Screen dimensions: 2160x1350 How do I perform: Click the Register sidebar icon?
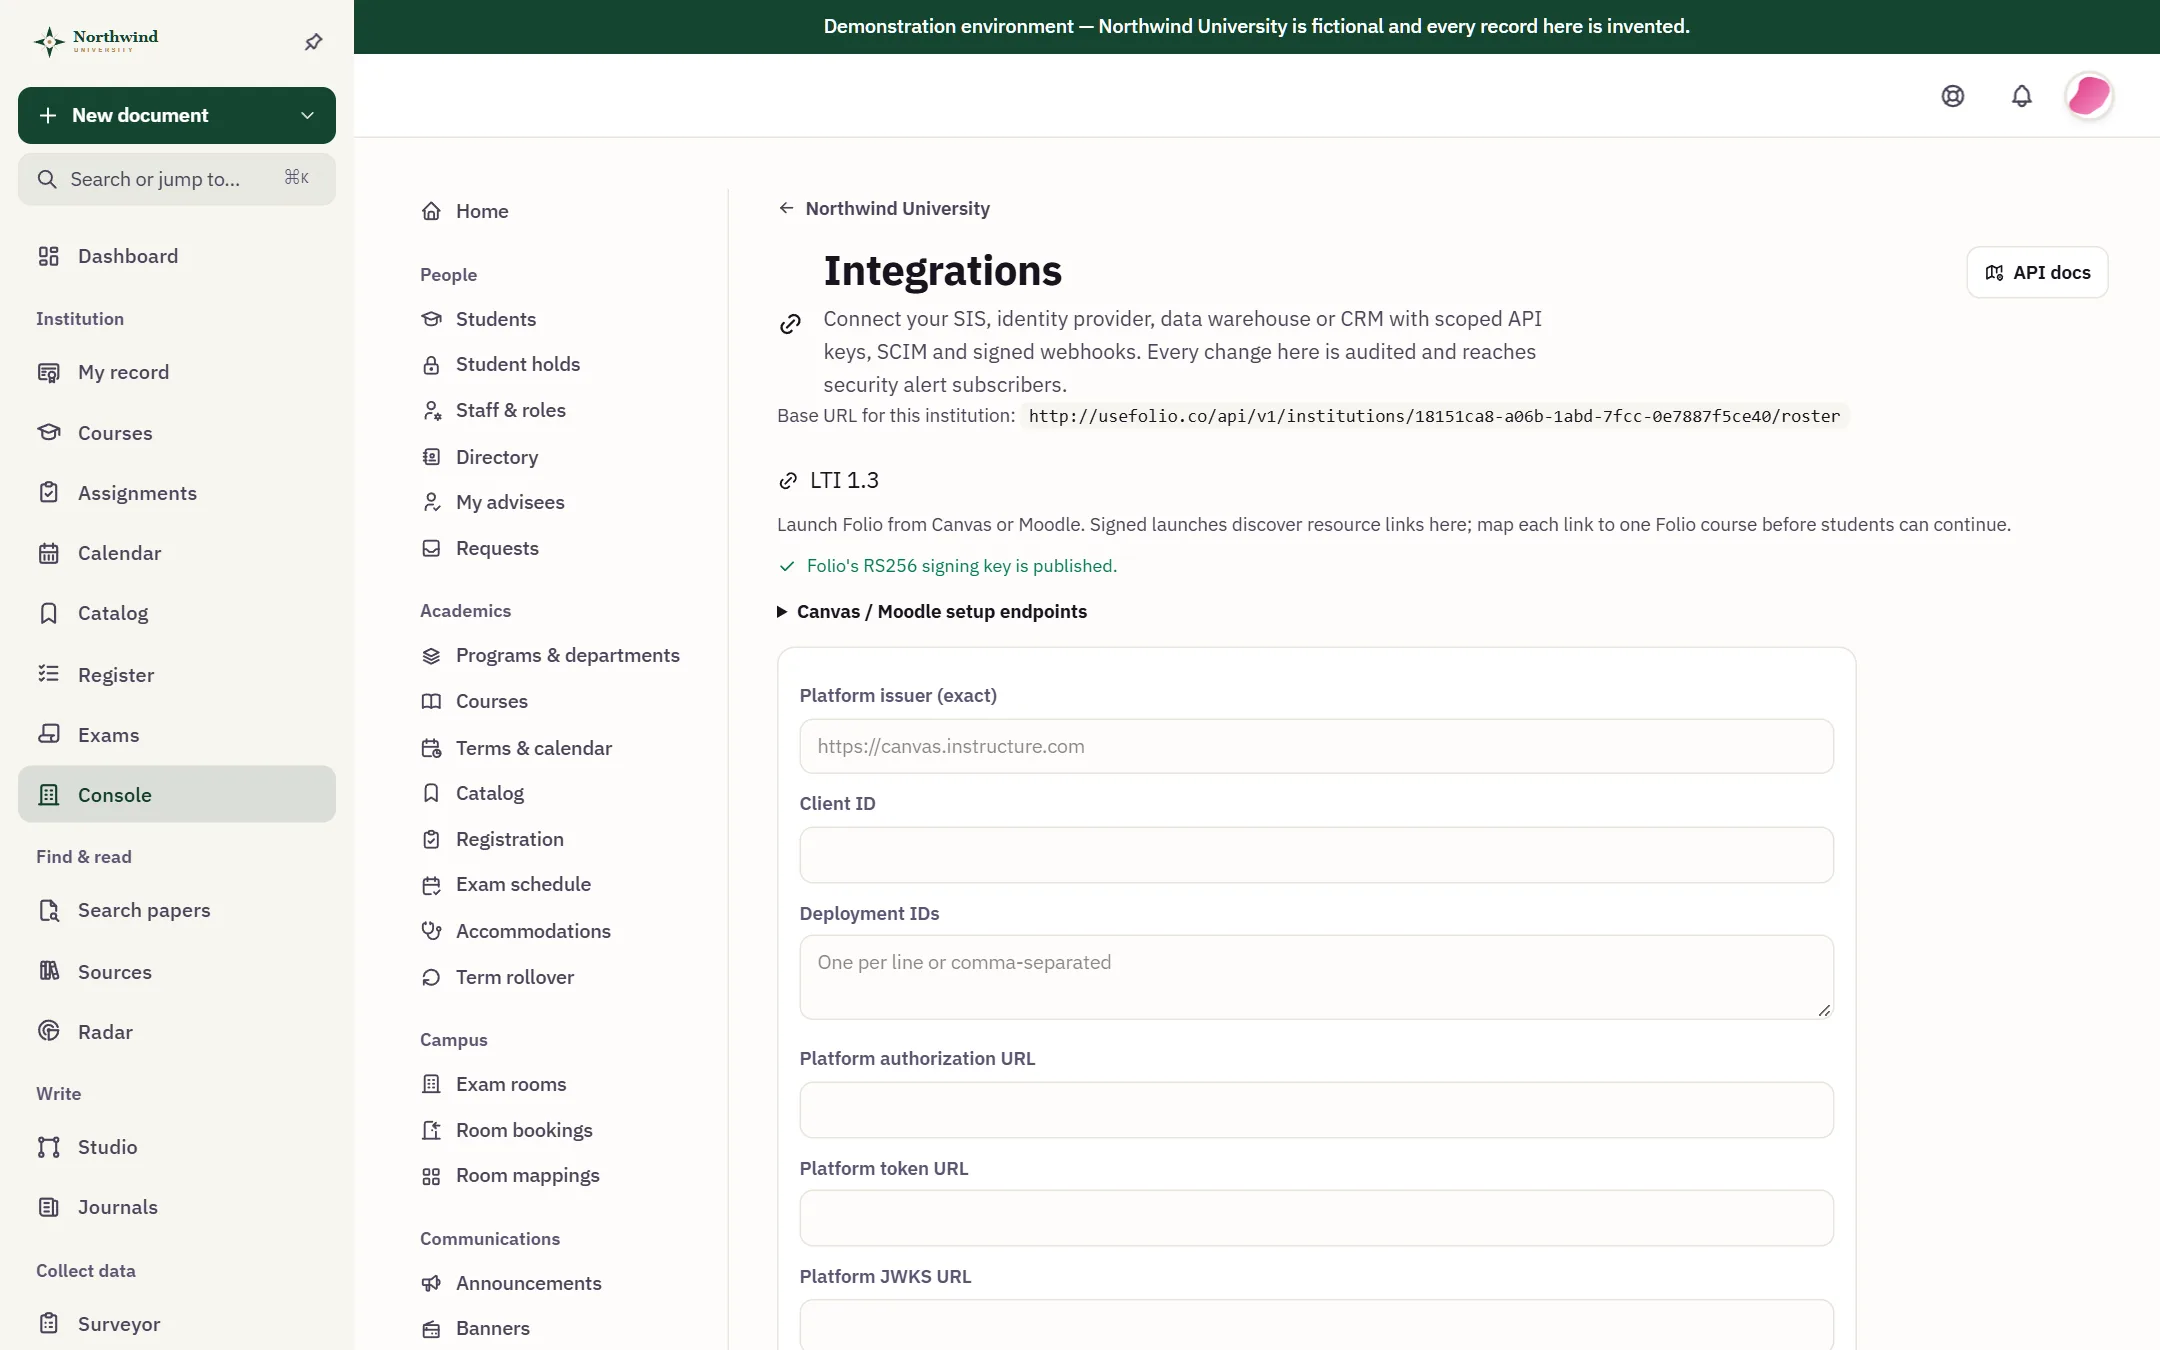click(x=48, y=674)
